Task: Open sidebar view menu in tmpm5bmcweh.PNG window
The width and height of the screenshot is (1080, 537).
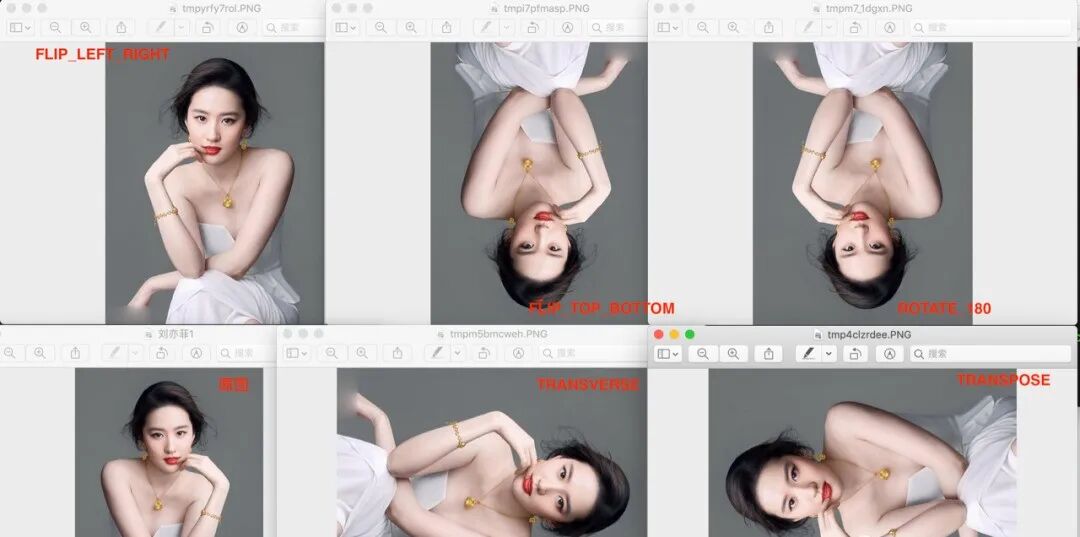Action: click(295, 353)
